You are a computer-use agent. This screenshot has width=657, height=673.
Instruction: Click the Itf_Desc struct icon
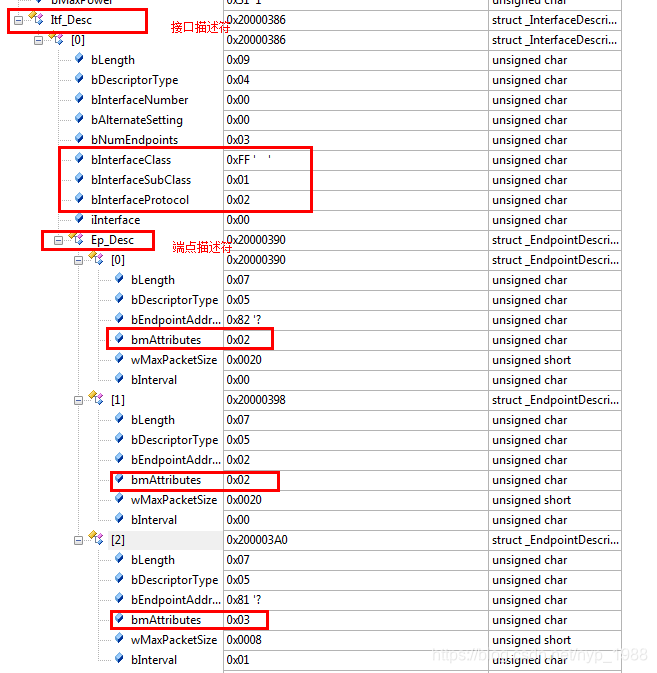36,18
